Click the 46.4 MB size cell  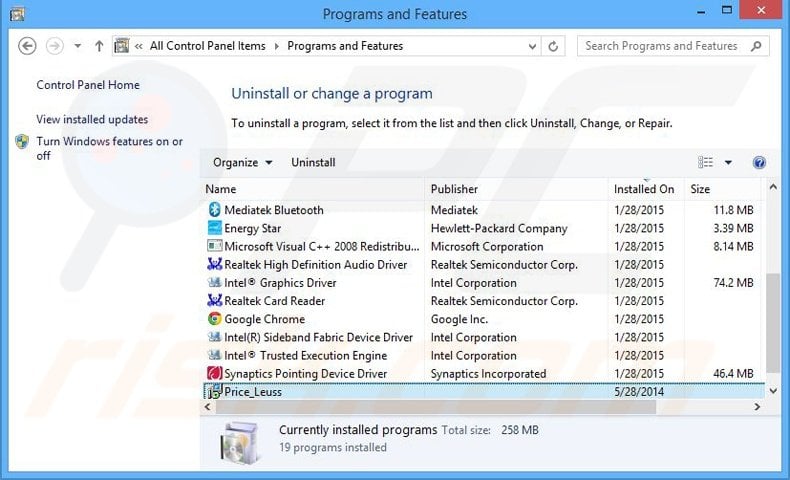pyautogui.click(x=733, y=374)
